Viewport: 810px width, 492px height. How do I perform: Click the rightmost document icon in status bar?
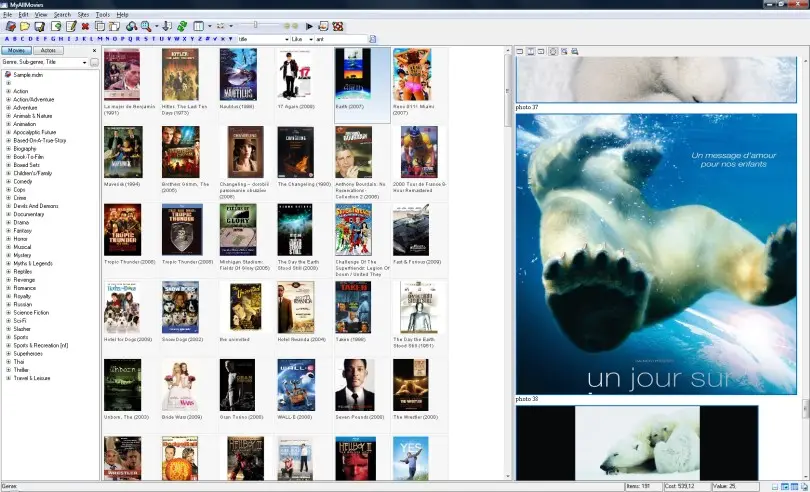[x=803, y=487]
